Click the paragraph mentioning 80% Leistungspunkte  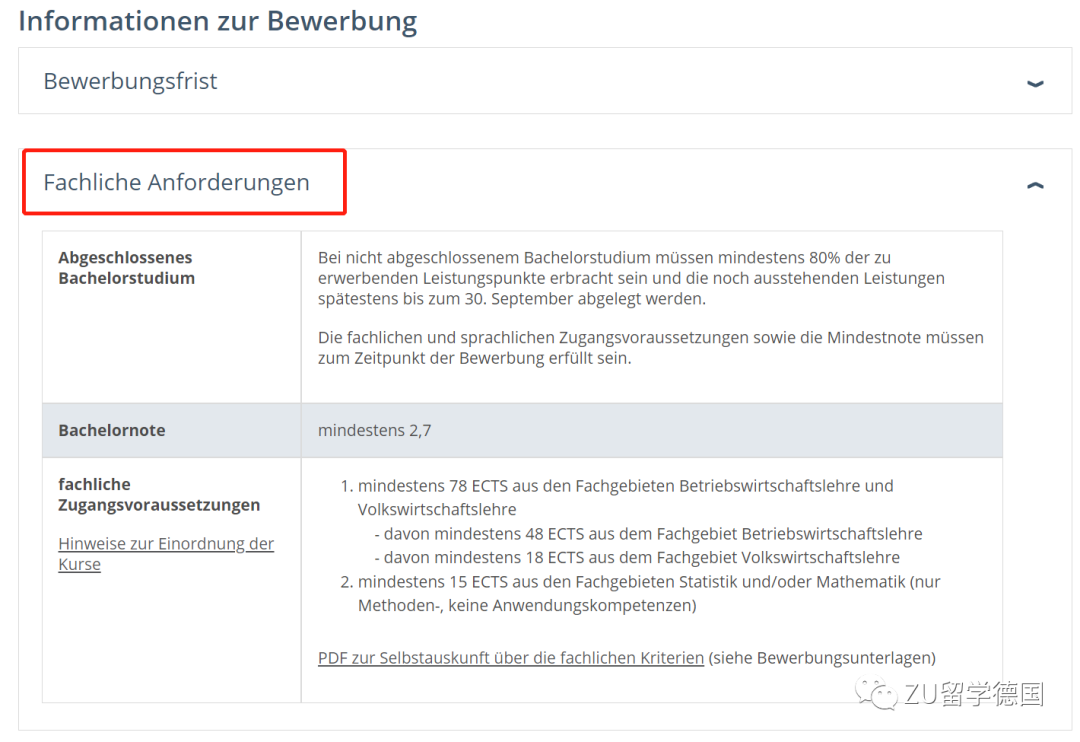tap(630, 278)
